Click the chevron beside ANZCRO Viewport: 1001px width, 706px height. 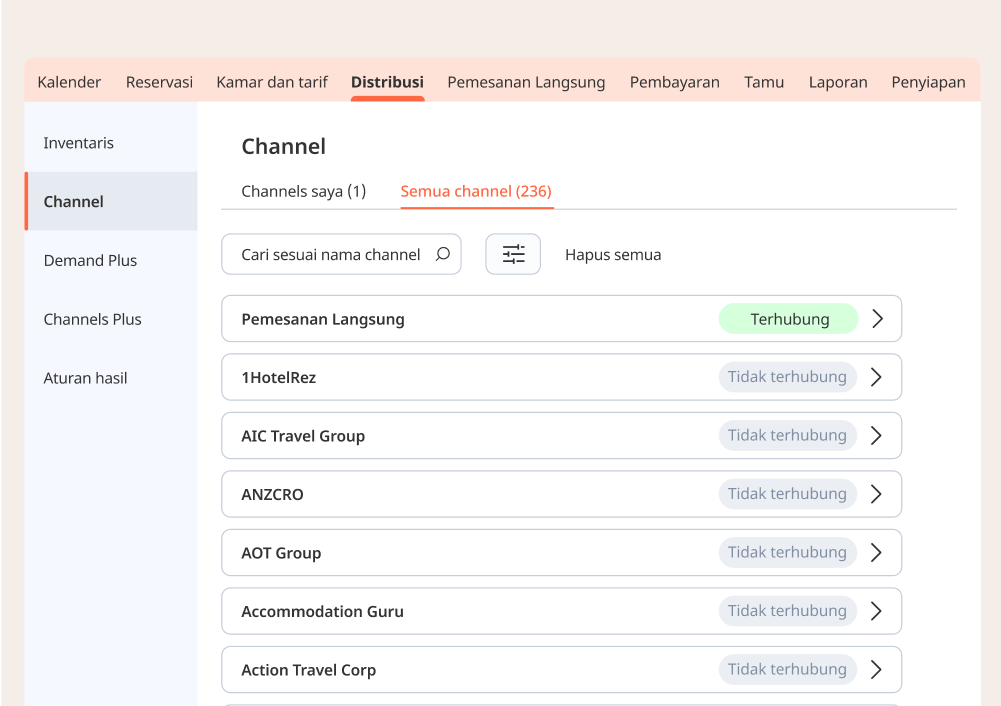click(877, 494)
